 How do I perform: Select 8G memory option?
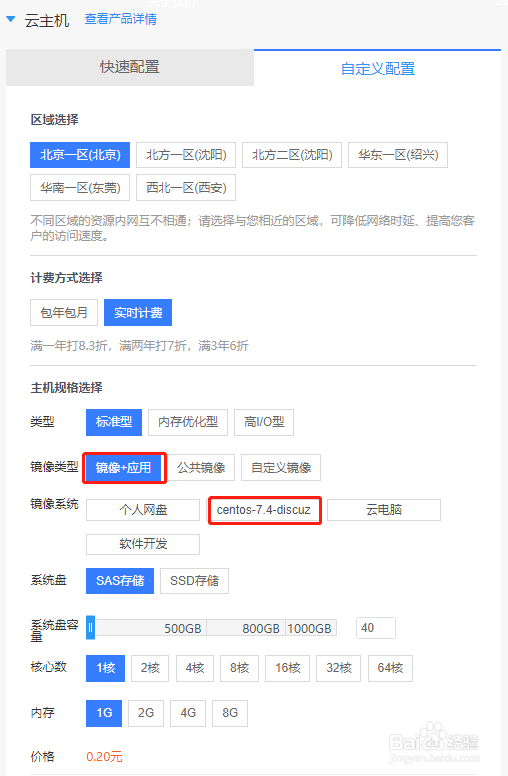coord(230,713)
